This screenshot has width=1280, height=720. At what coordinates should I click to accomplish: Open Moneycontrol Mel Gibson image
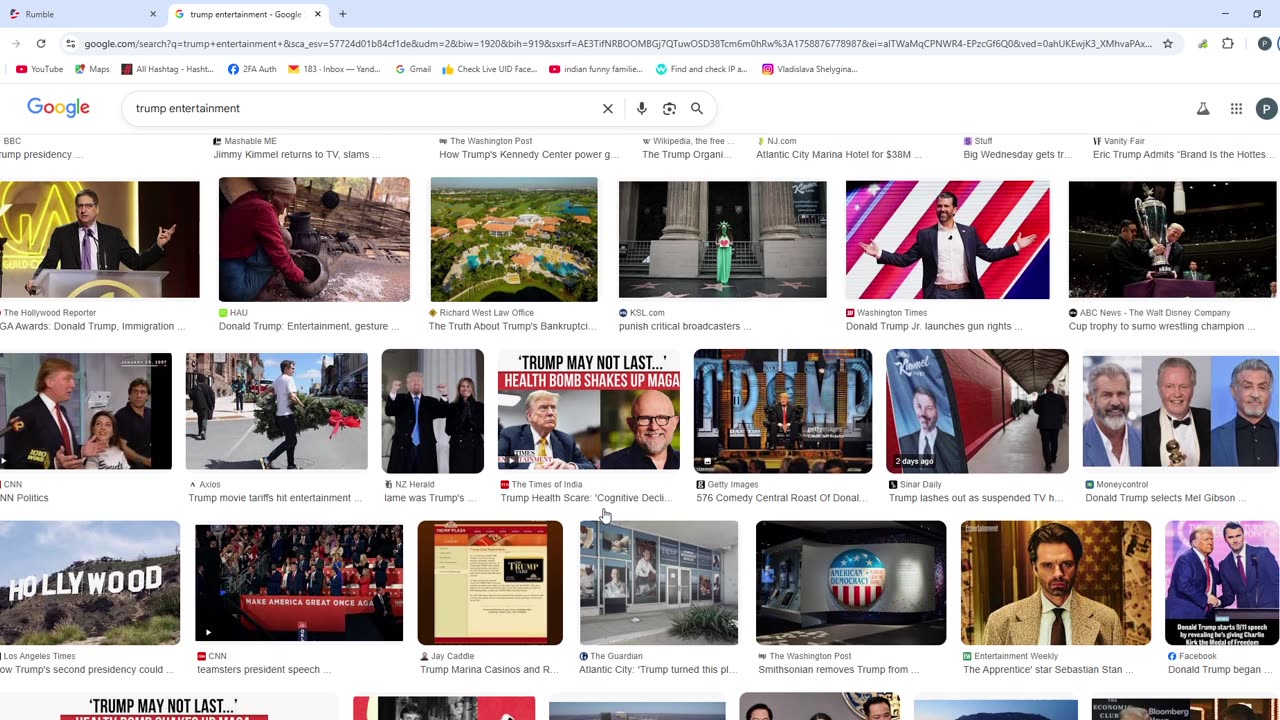pos(1181,411)
